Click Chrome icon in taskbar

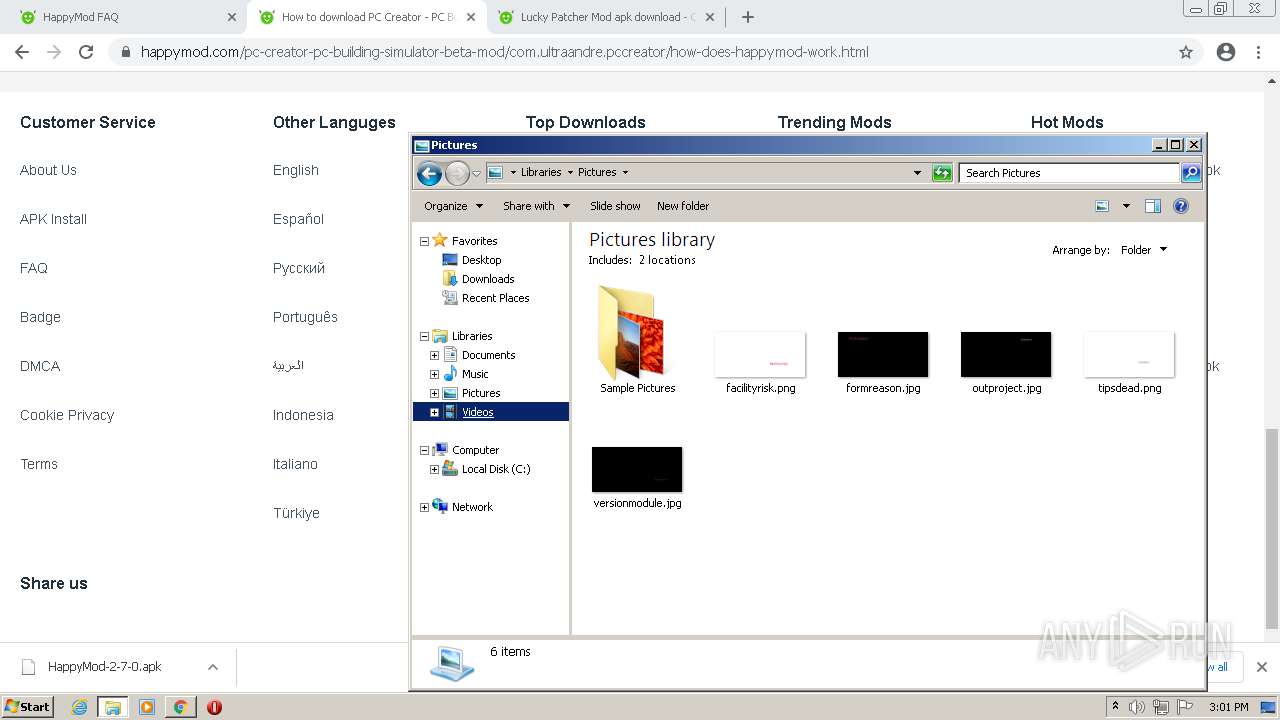pyautogui.click(x=180, y=707)
